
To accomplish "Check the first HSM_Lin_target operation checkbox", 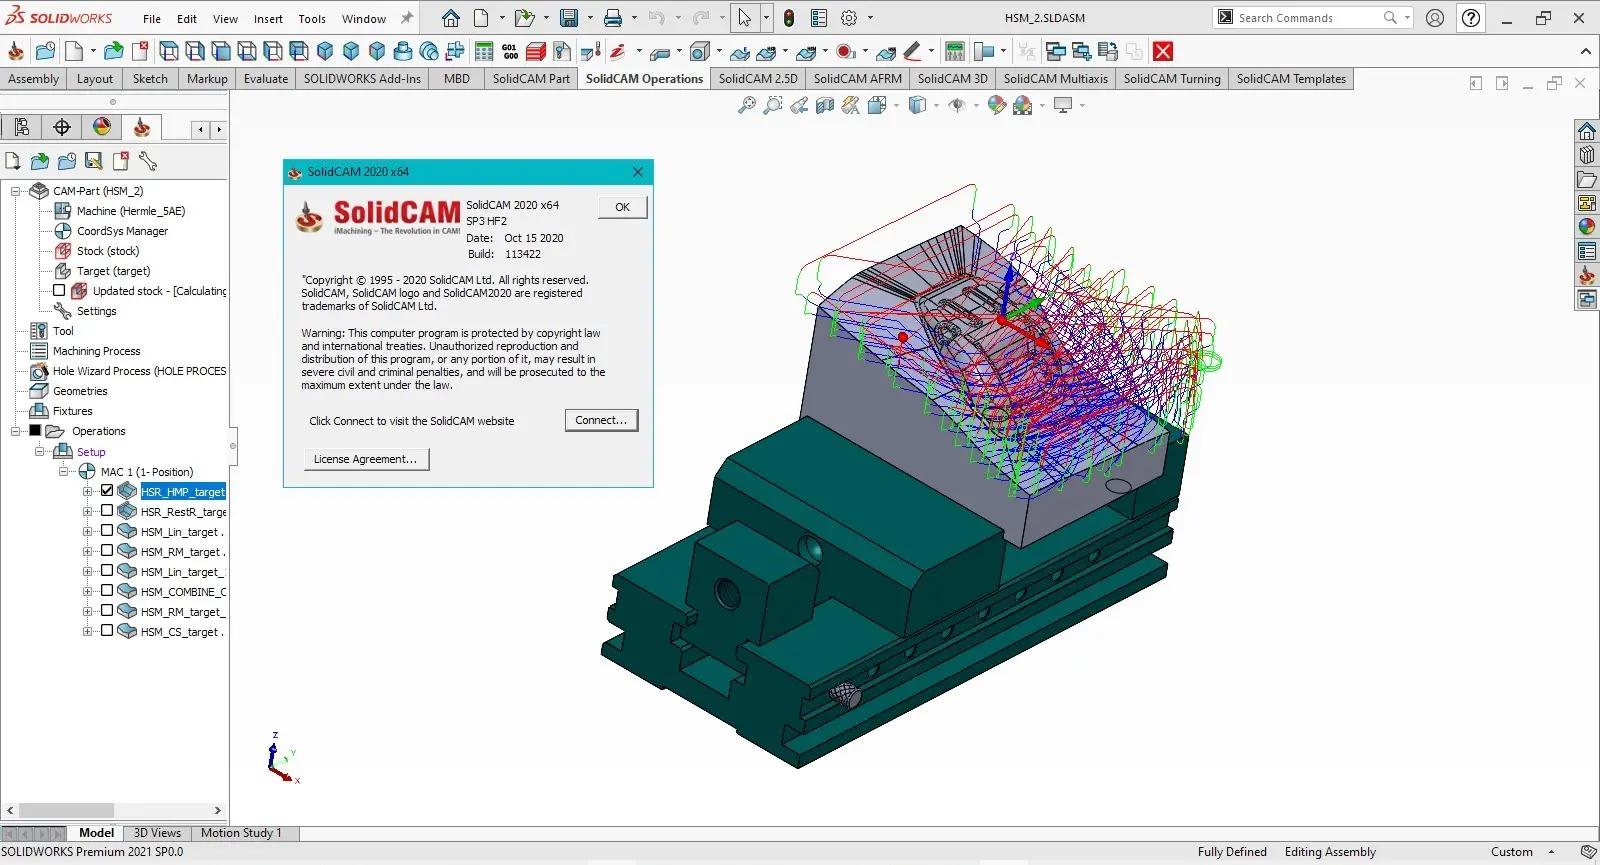I will point(107,531).
